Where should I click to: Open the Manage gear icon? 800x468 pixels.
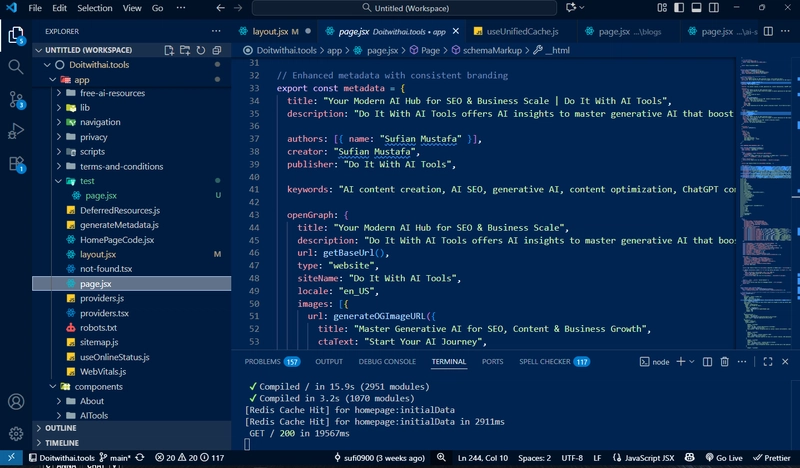pyautogui.click(x=16, y=433)
